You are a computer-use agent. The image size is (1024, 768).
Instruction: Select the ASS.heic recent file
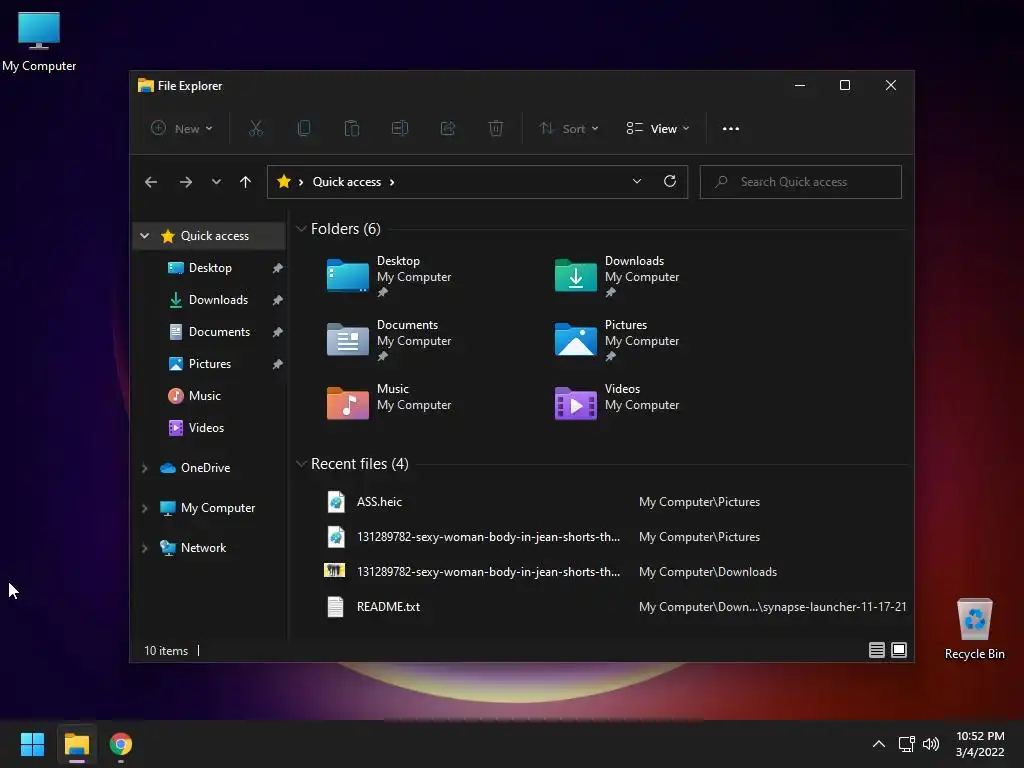coord(614,502)
